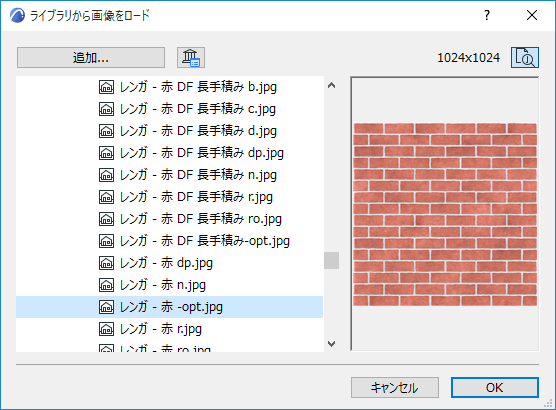Viewport: 556px width, 410px height.
Task: Click file icon beside 長手積み d.jpg
Action: pyautogui.click(x=106, y=131)
